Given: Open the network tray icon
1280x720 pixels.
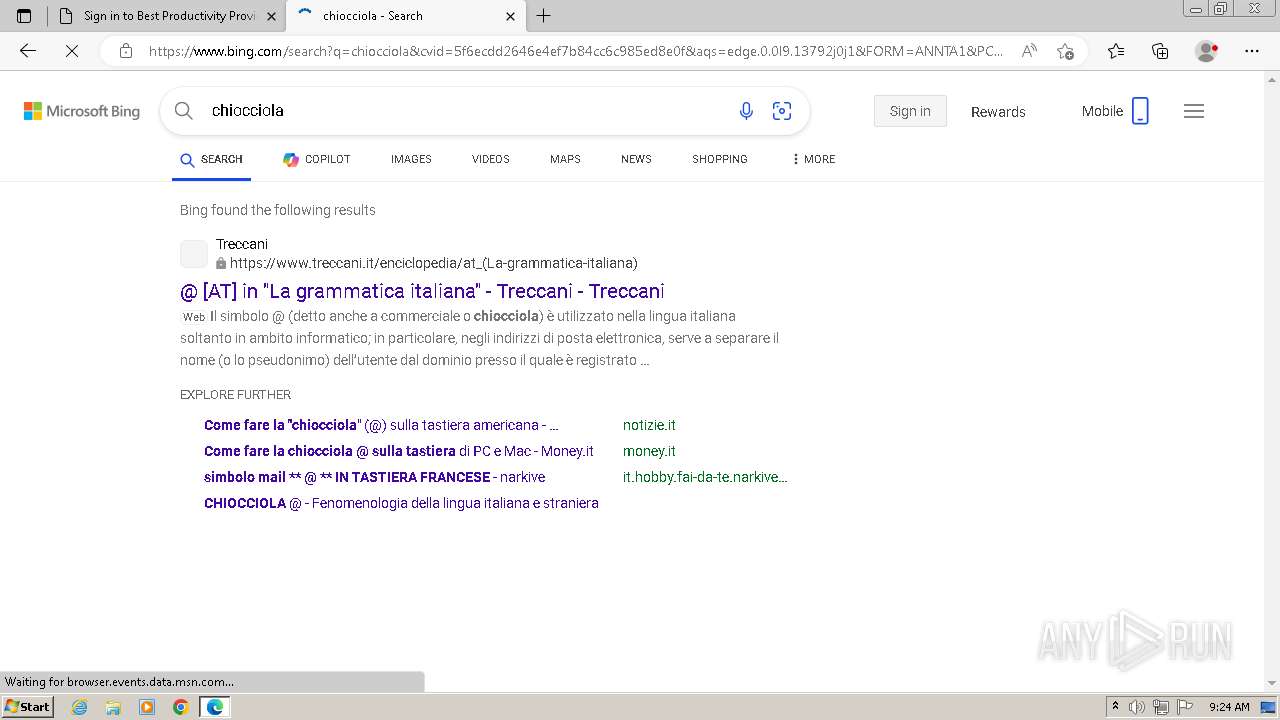Looking at the screenshot, I should click(x=1161, y=707).
